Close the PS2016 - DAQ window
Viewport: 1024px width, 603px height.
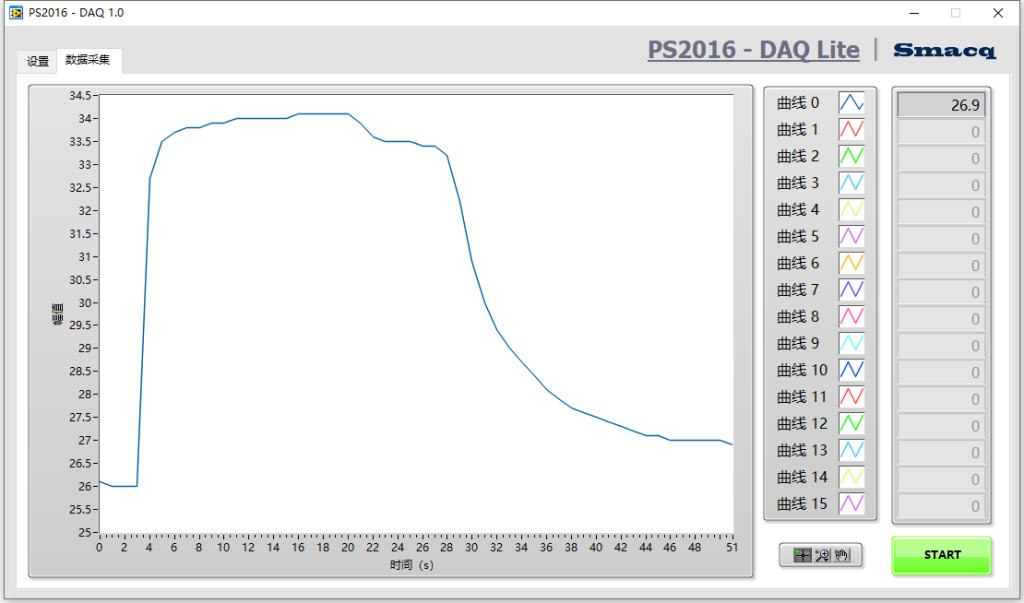point(998,13)
